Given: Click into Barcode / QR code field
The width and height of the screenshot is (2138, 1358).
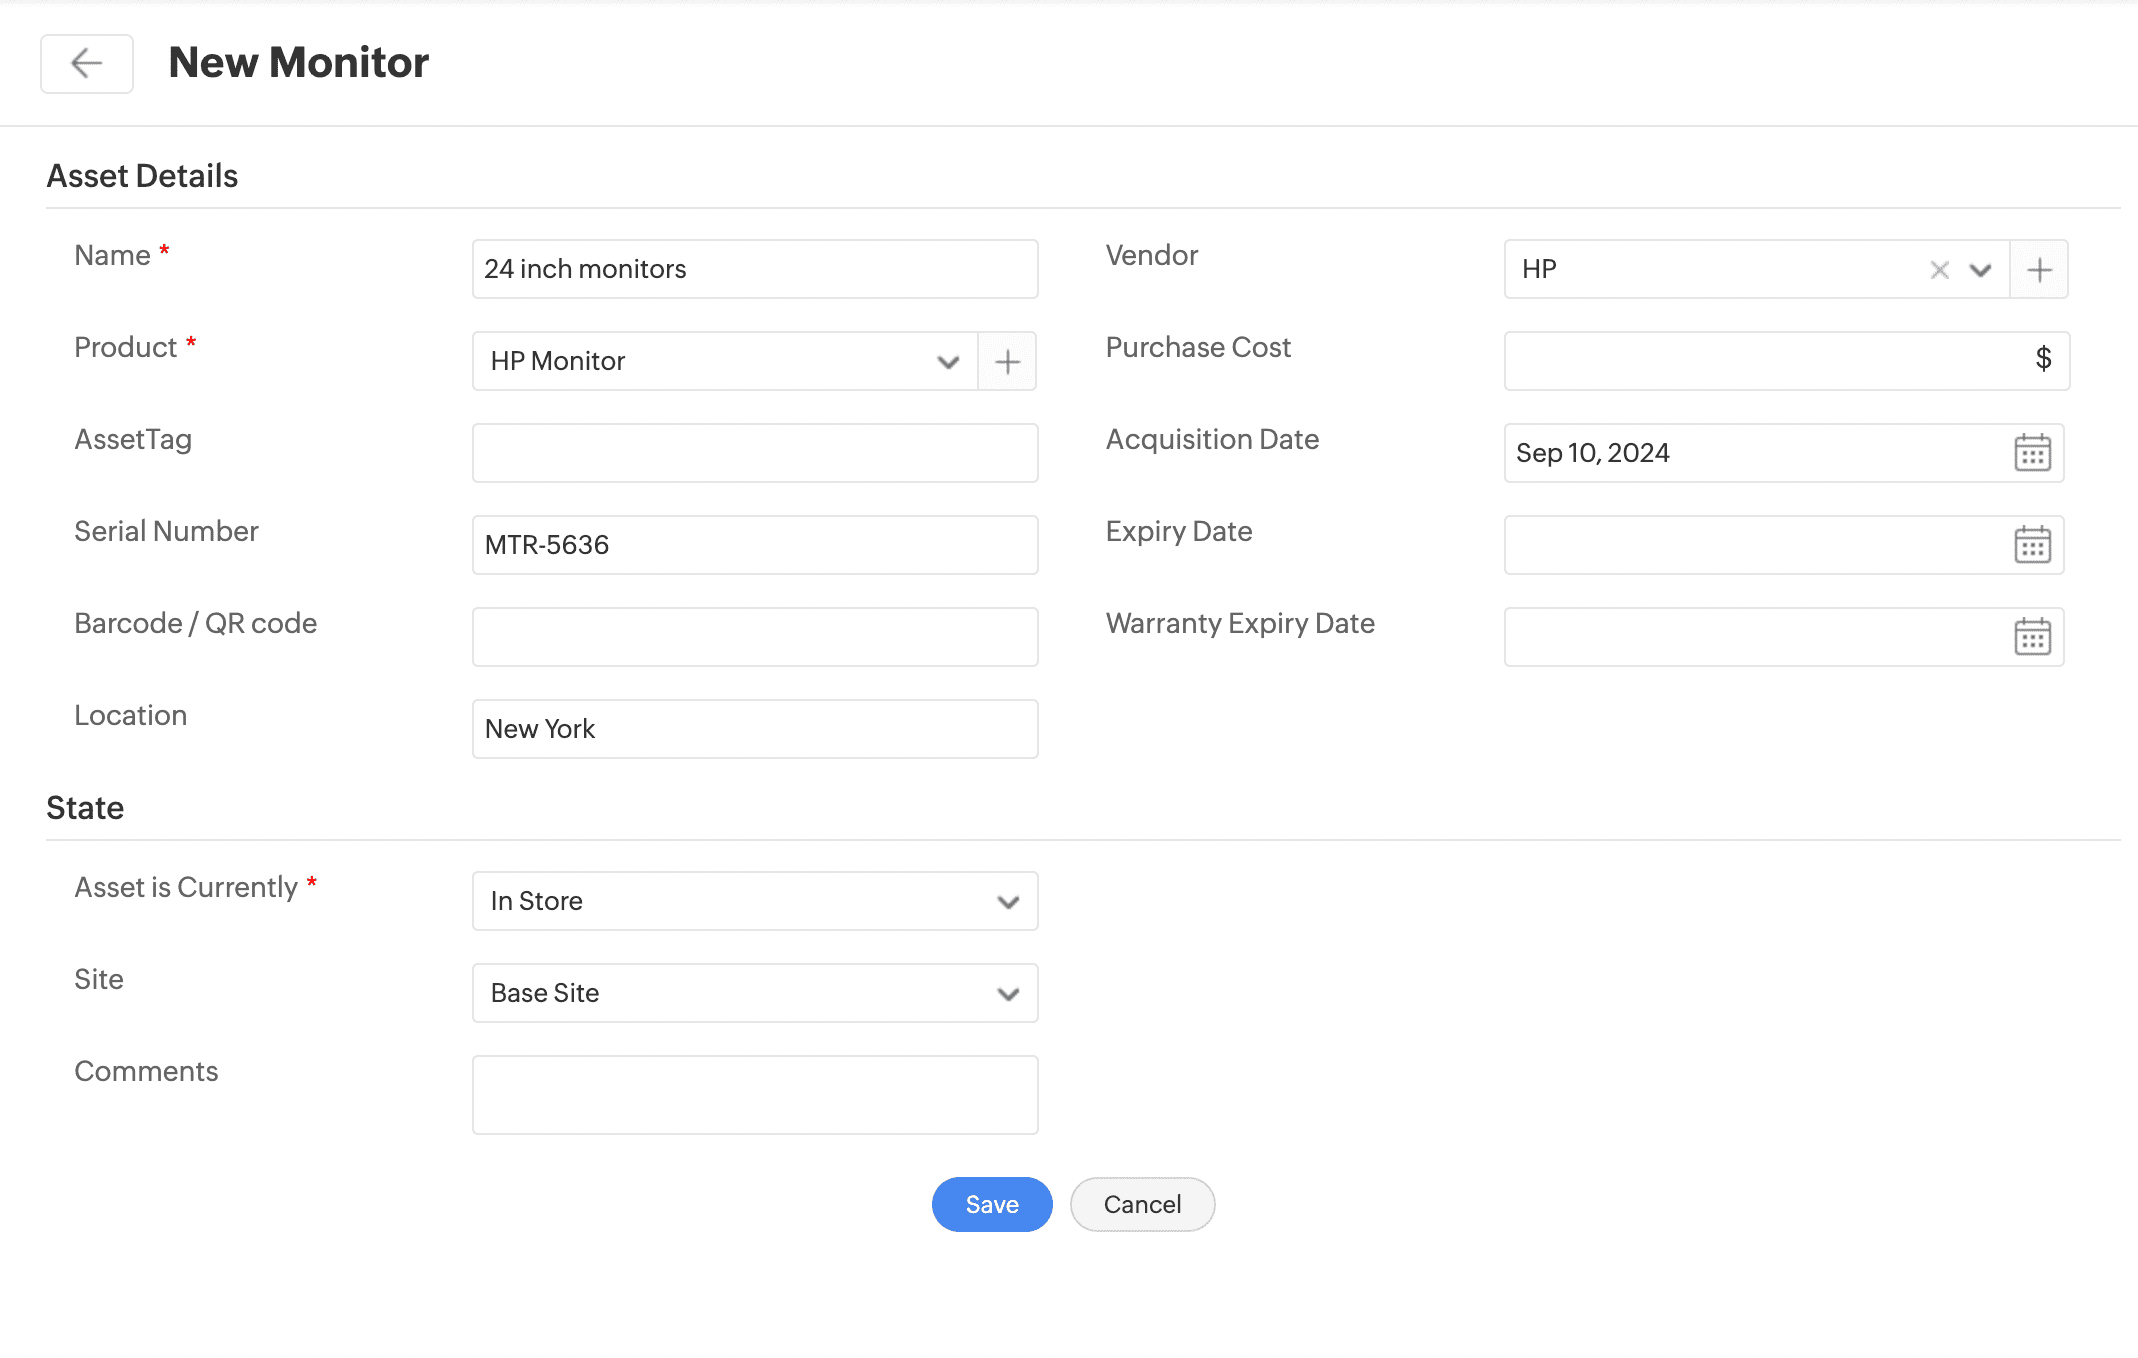Looking at the screenshot, I should click(x=755, y=637).
